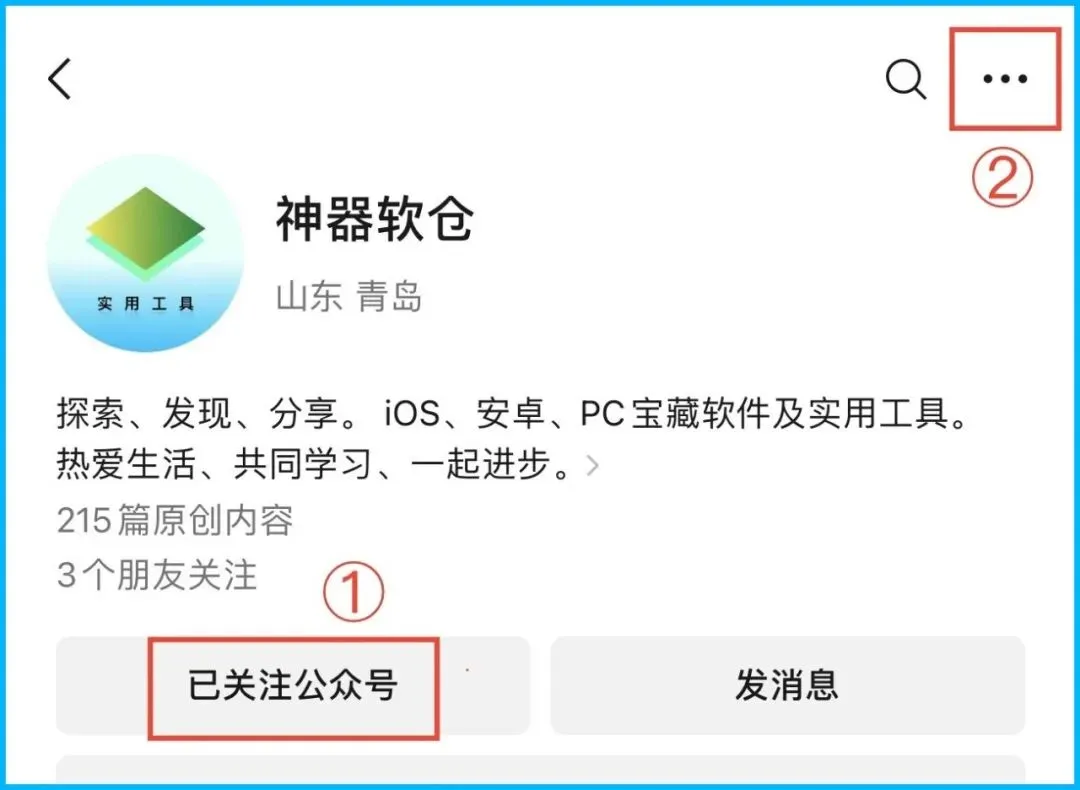Tap the partially visible gray bar at bottom

coord(541,769)
